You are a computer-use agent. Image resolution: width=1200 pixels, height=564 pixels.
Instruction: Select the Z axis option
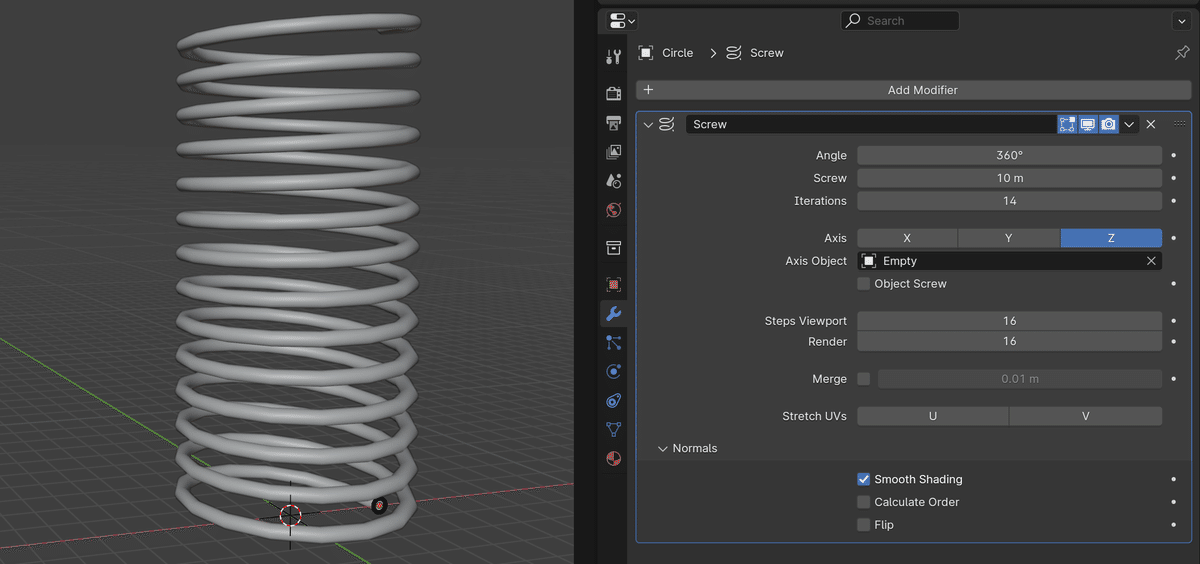pyautogui.click(x=1111, y=238)
